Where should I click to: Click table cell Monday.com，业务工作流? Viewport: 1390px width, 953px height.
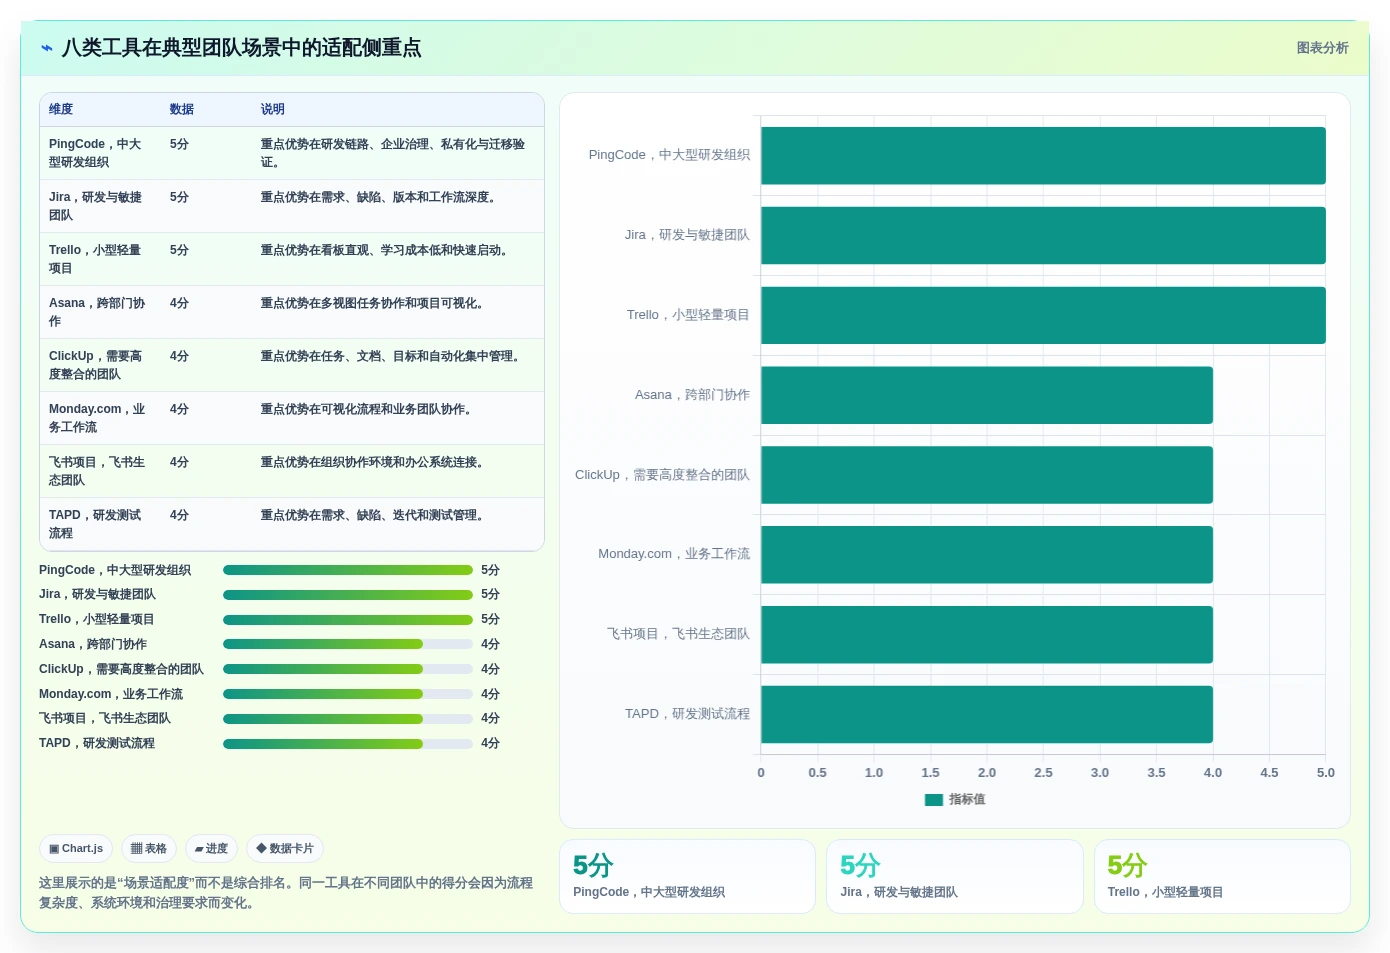tap(98, 418)
